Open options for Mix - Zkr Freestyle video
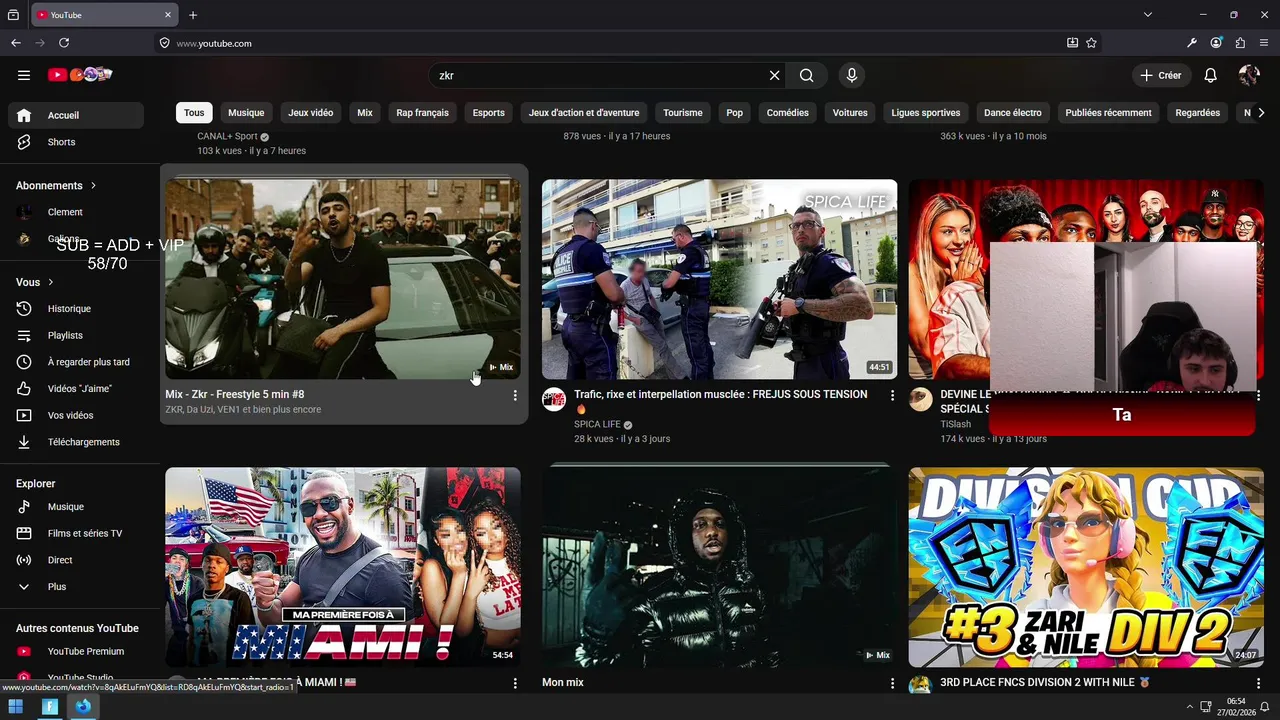Screen dimensions: 1280x720 515,396
